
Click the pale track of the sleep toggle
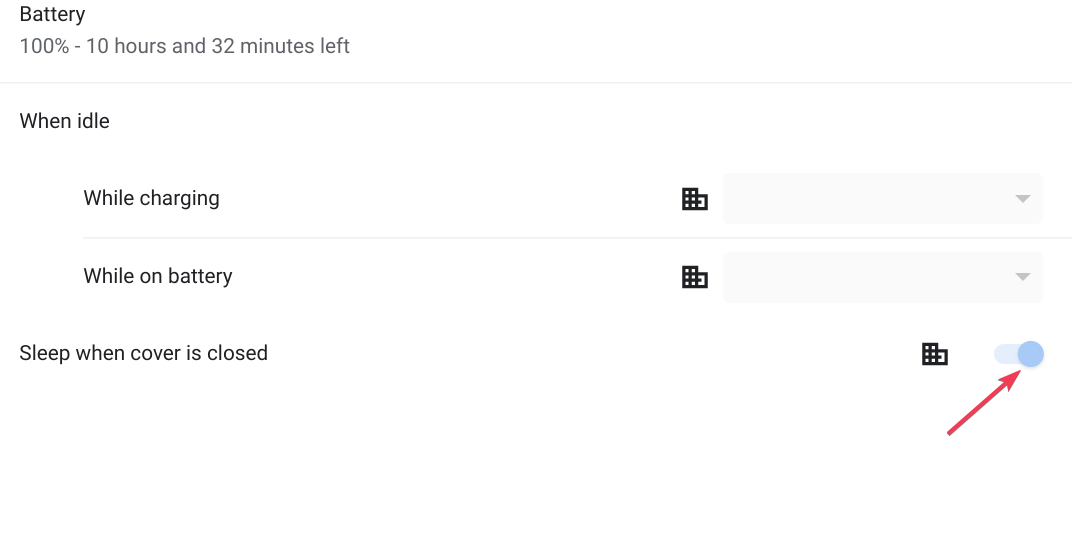(1003, 354)
